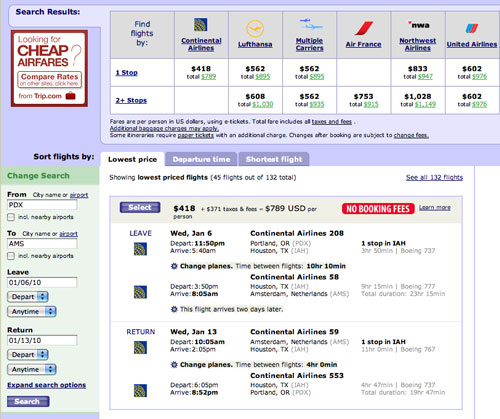Click the To airport field containing AMS

pyautogui.click(x=42, y=244)
